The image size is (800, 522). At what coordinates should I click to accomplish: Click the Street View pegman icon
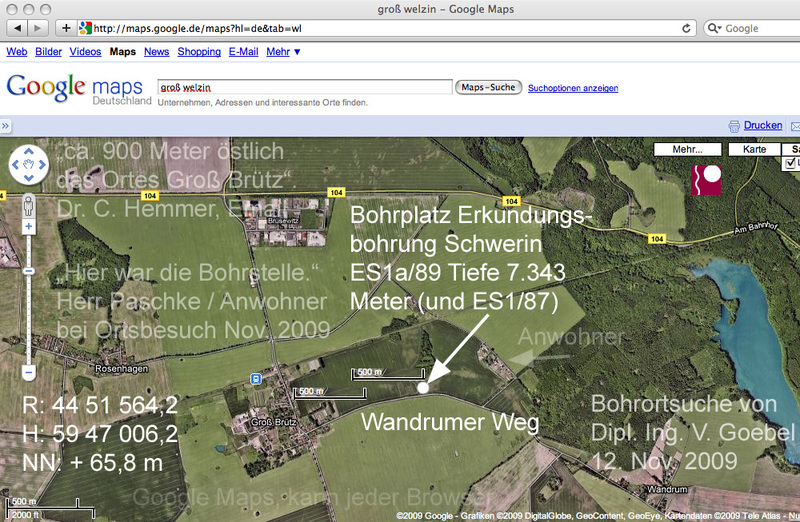(28, 207)
